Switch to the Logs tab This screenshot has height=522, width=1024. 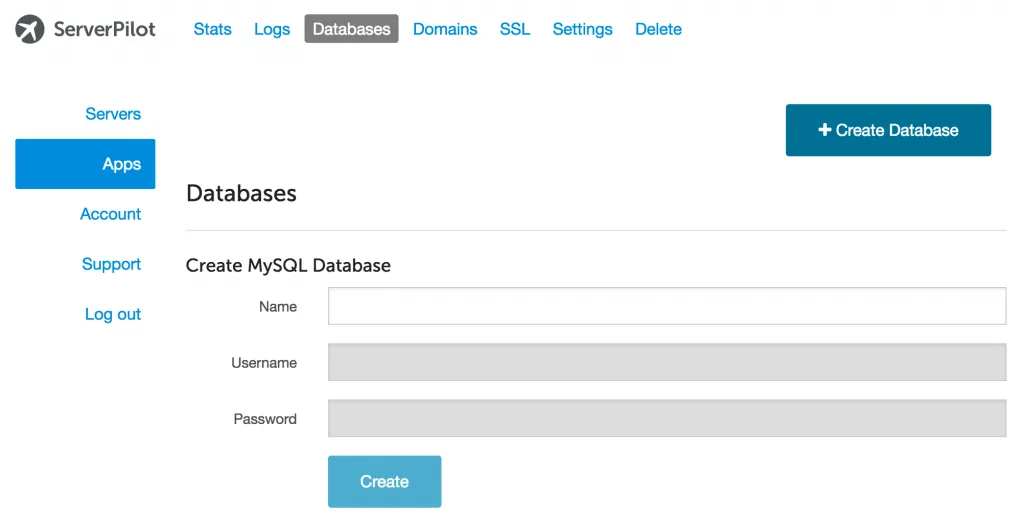(272, 29)
